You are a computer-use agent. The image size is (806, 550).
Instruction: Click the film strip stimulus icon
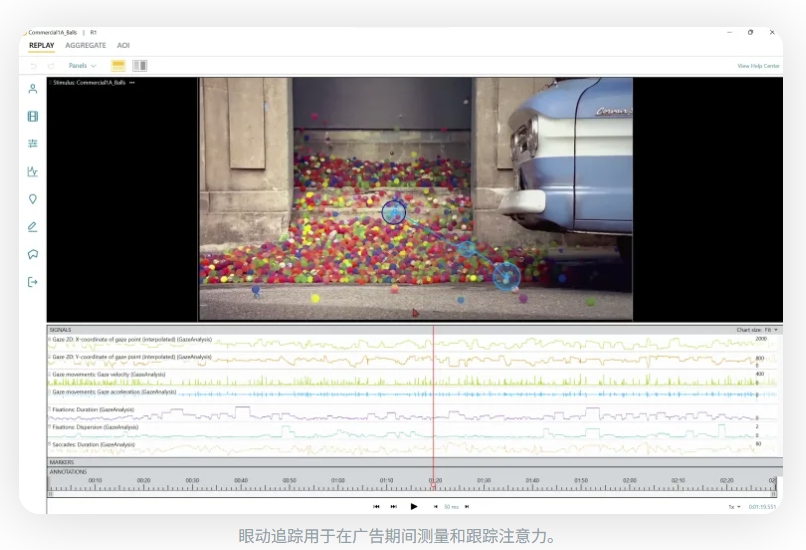click(x=33, y=116)
